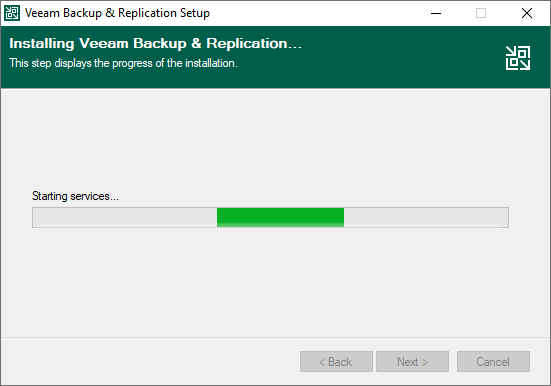Click the empty progress bar portion left of green
Screen dimensions: 551x386
click(x=125, y=217)
